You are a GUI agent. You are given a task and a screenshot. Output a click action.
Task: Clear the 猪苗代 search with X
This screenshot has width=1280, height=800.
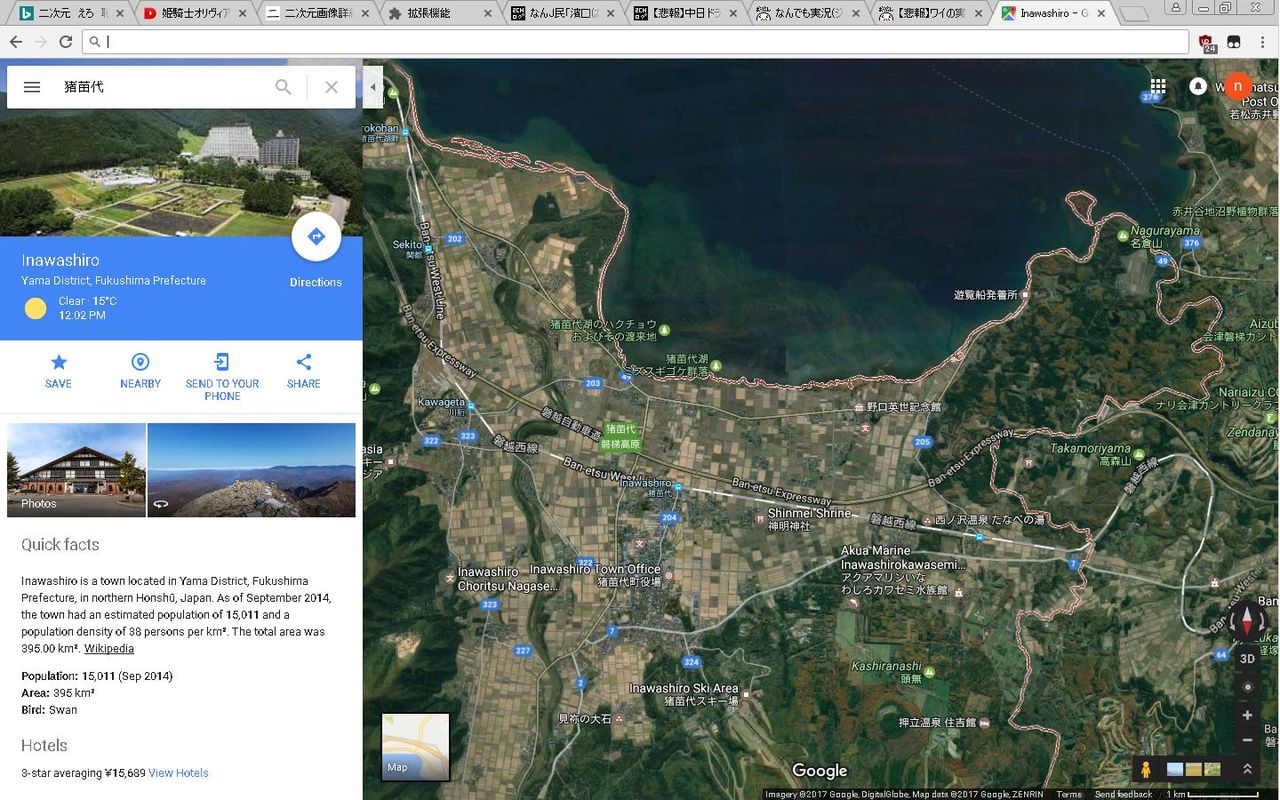click(332, 87)
